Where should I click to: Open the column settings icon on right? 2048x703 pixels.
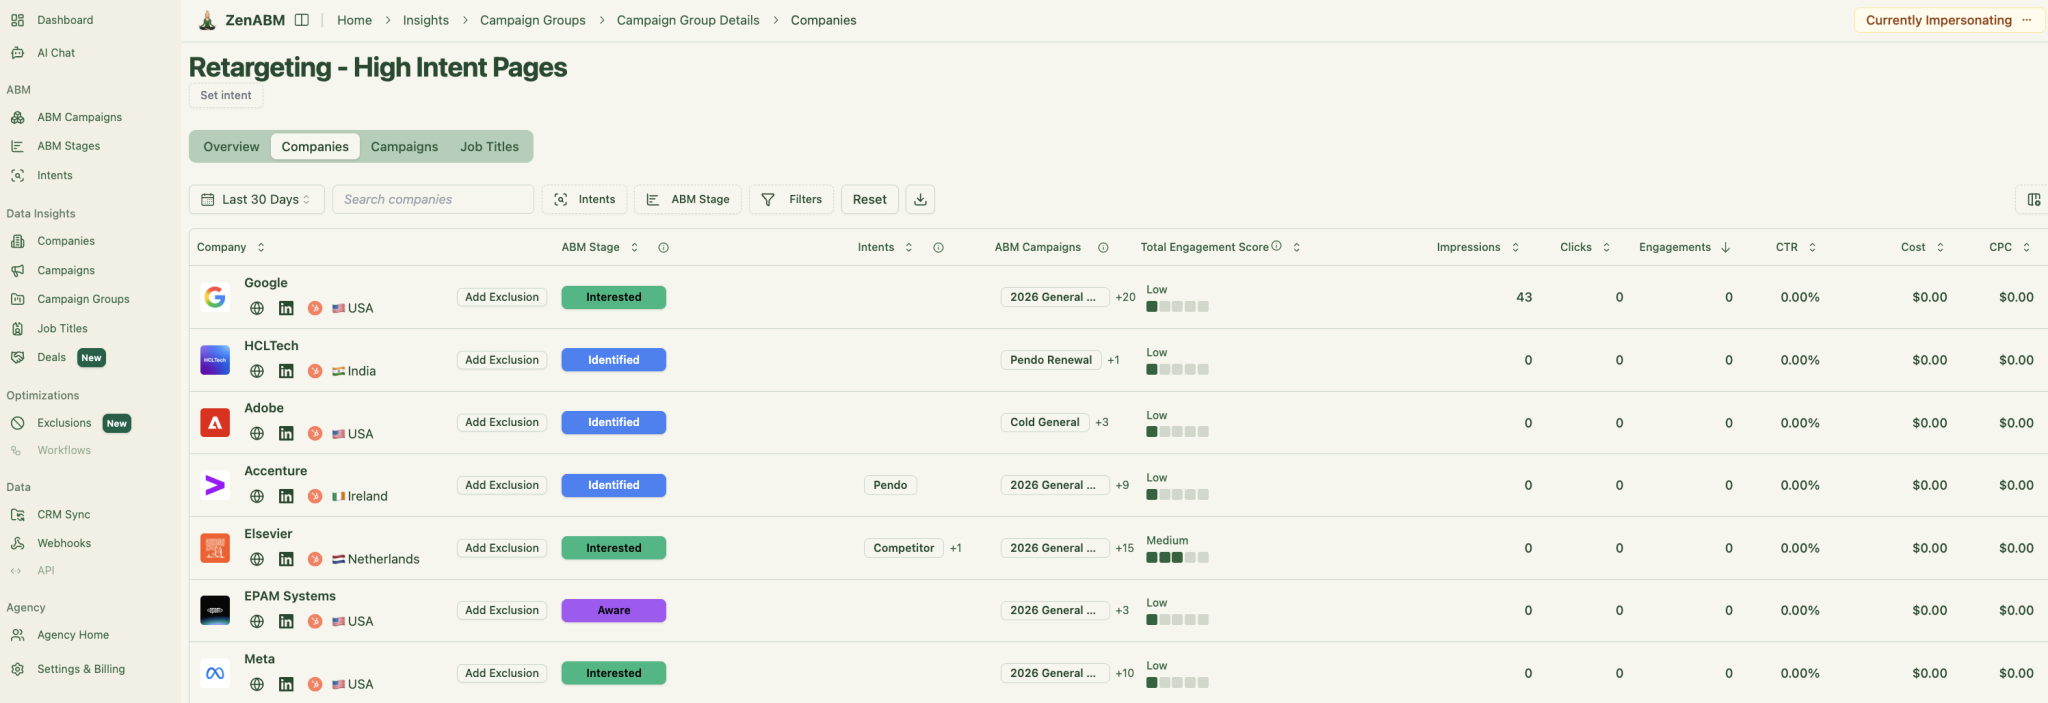click(x=2033, y=199)
